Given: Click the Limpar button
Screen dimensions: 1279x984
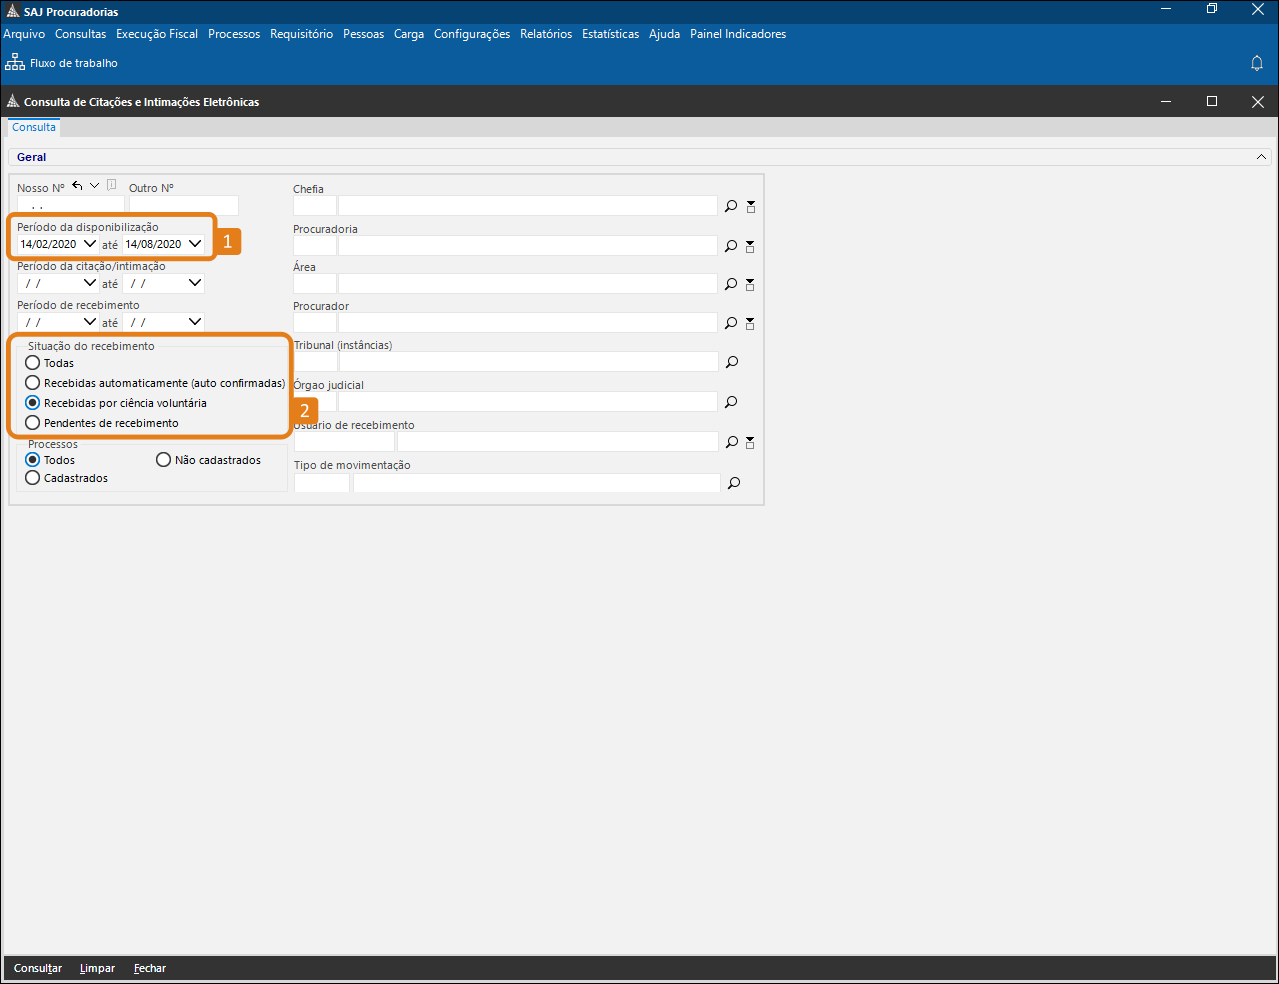Looking at the screenshot, I should (x=97, y=968).
